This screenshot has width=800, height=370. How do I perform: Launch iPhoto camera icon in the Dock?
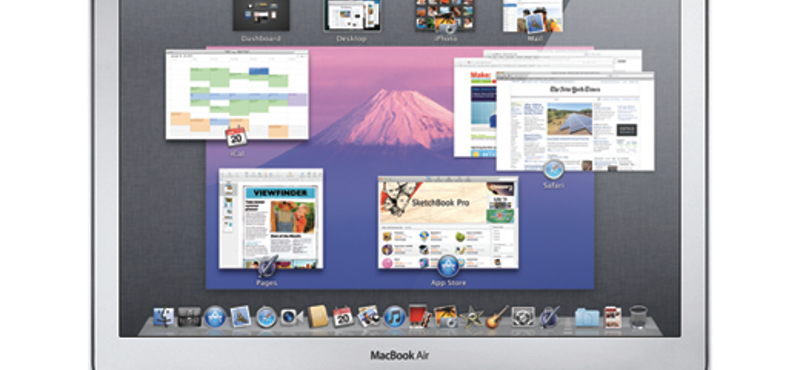click(445, 316)
